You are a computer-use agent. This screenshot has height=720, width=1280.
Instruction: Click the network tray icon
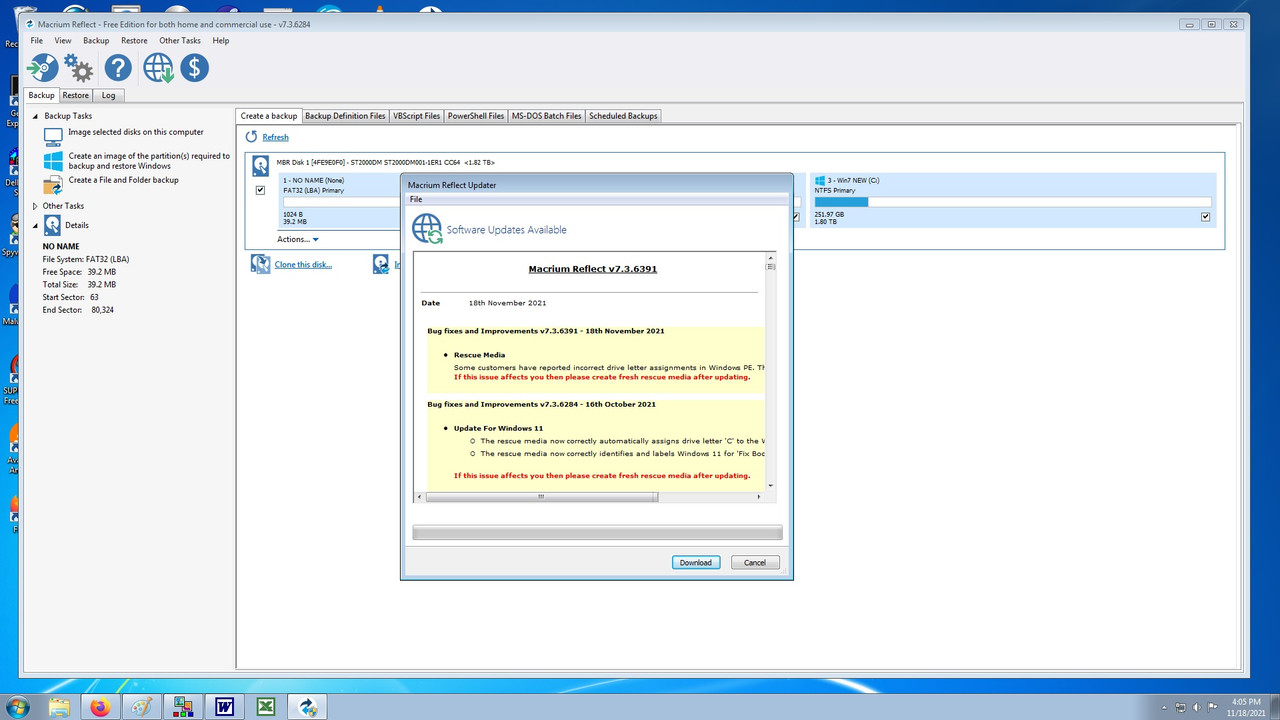click(x=1181, y=707)
